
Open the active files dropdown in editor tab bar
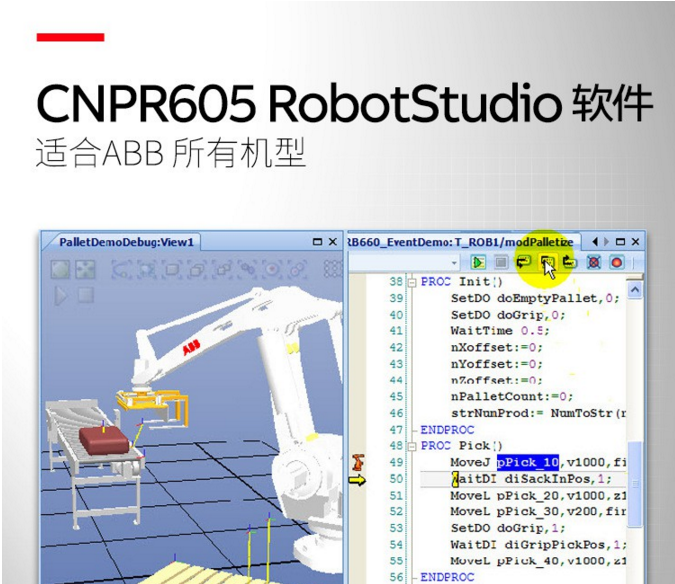tap(595, 242)
